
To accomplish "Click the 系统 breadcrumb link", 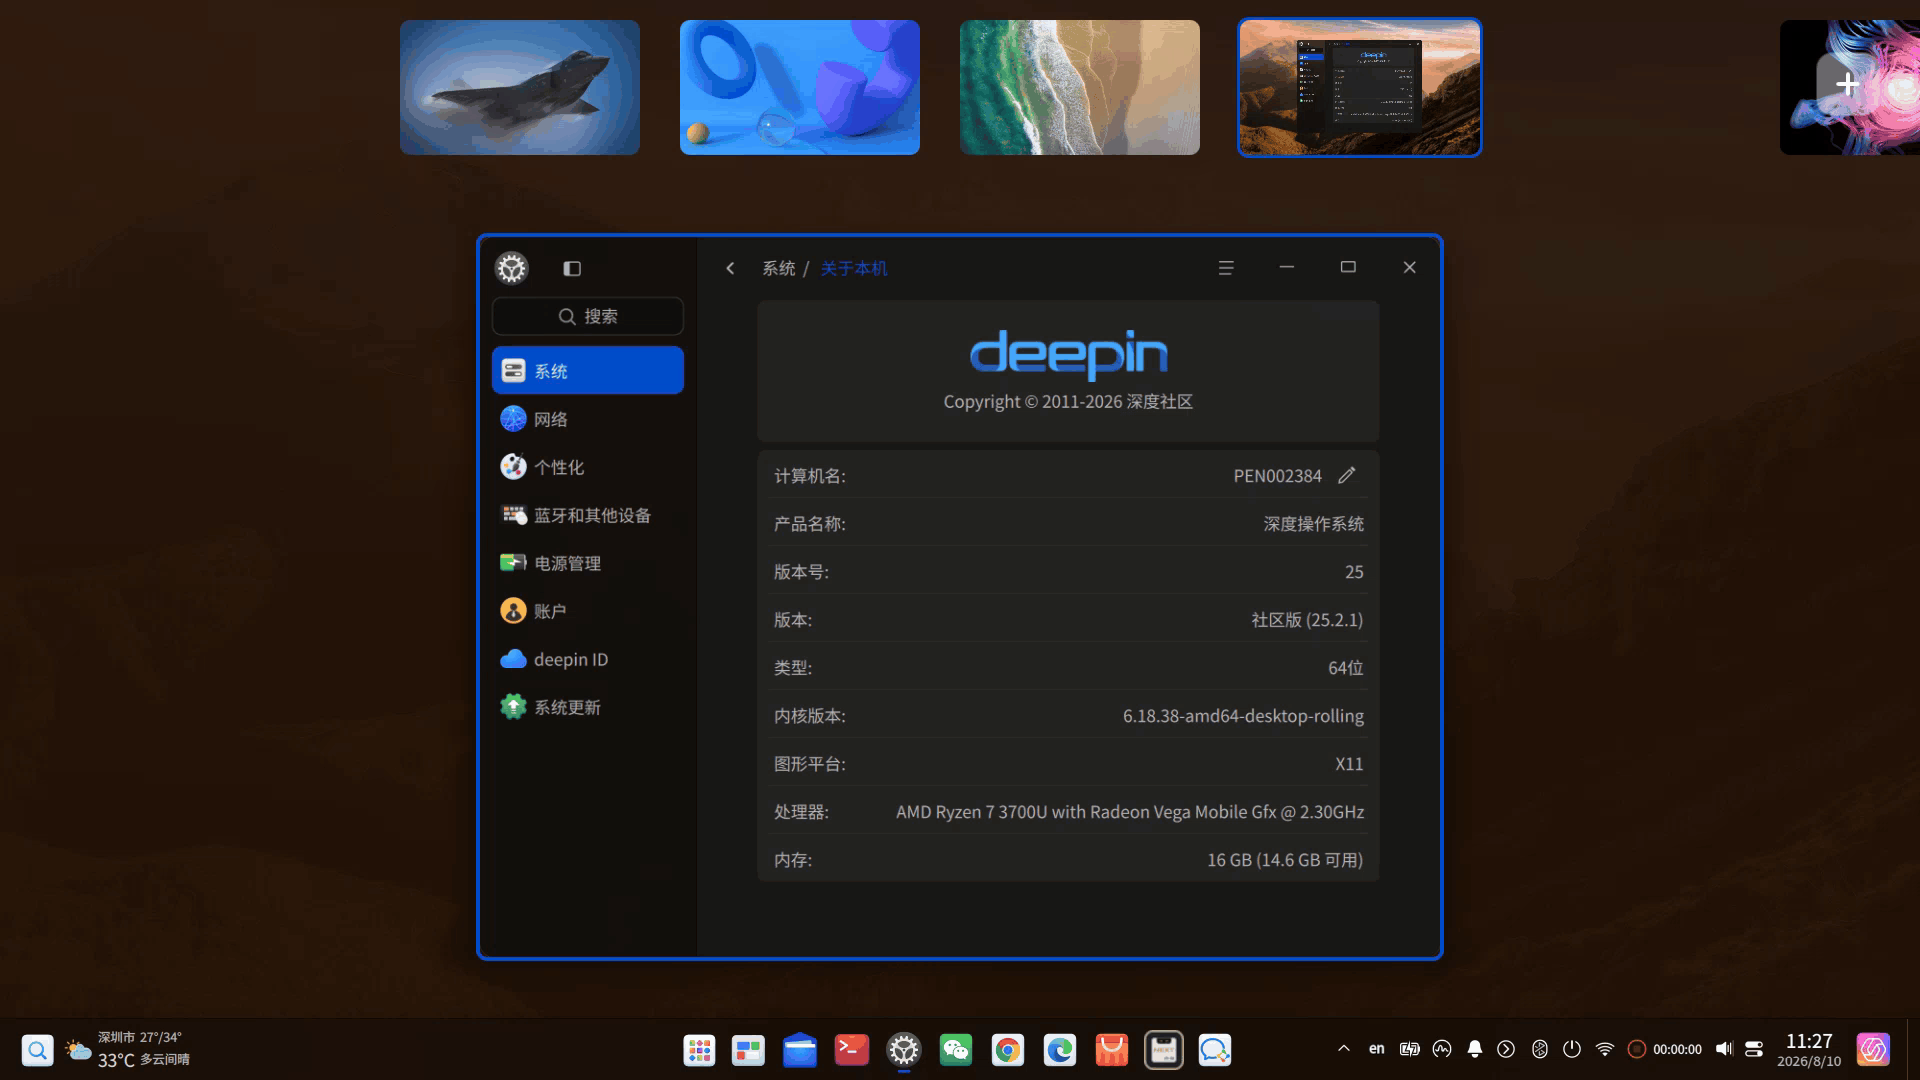I will [779, 268].
